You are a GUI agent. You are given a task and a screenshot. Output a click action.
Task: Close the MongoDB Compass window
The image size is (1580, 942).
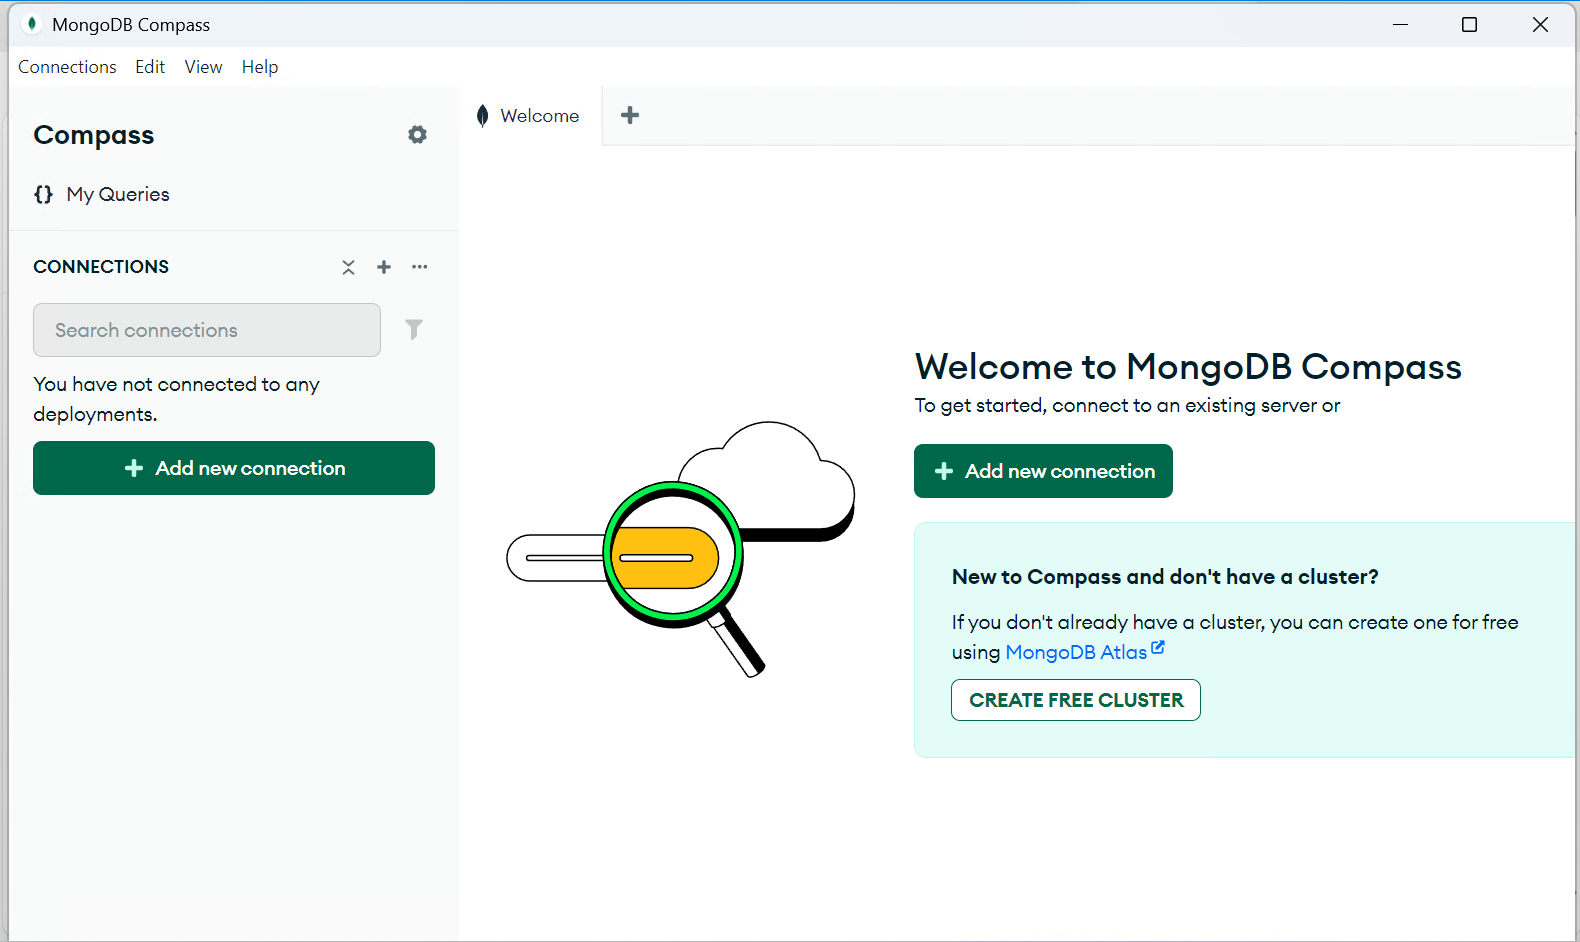tap(1540, 24)
